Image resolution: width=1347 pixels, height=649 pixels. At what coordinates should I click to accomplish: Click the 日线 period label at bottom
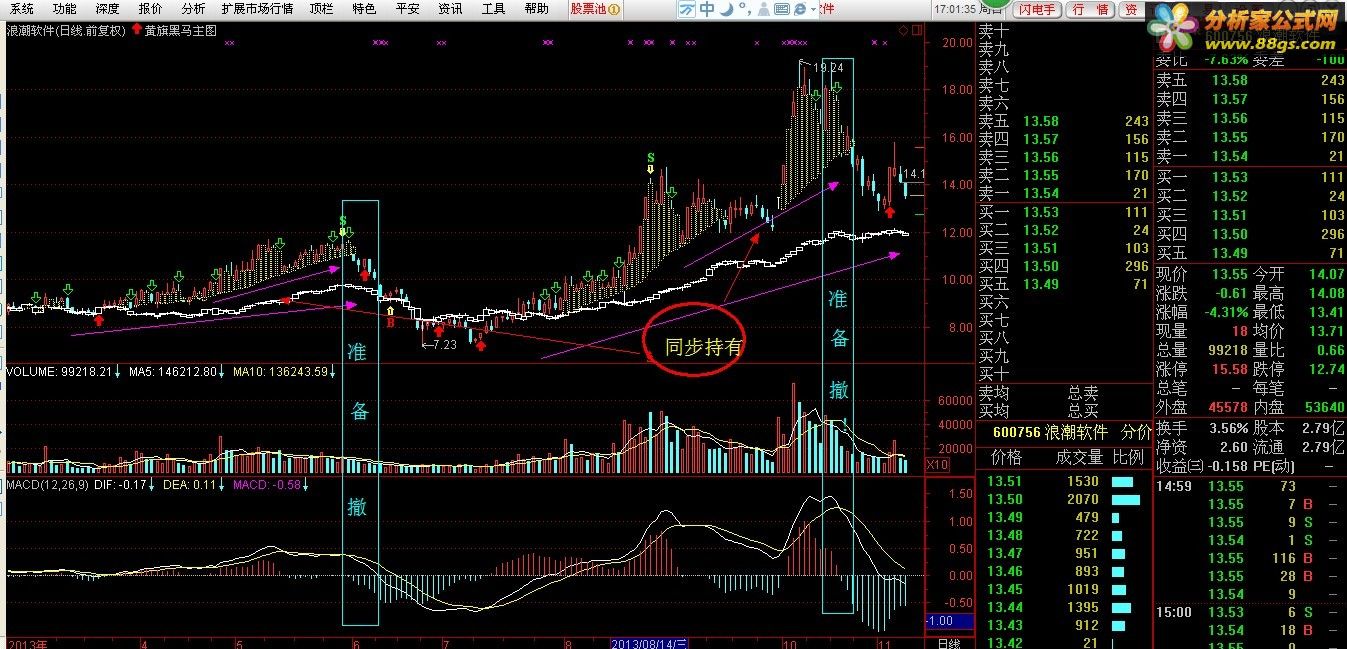tap(949, 642)
